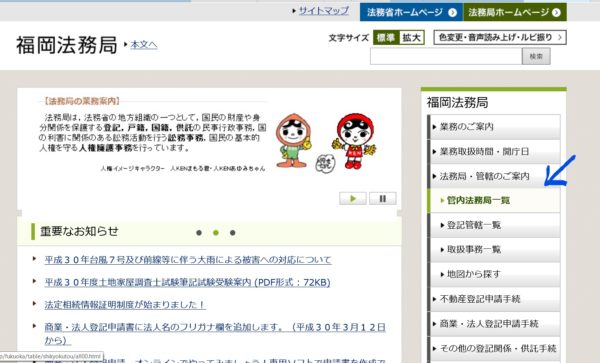Click the slideshow play button

(x=353, y=199)
